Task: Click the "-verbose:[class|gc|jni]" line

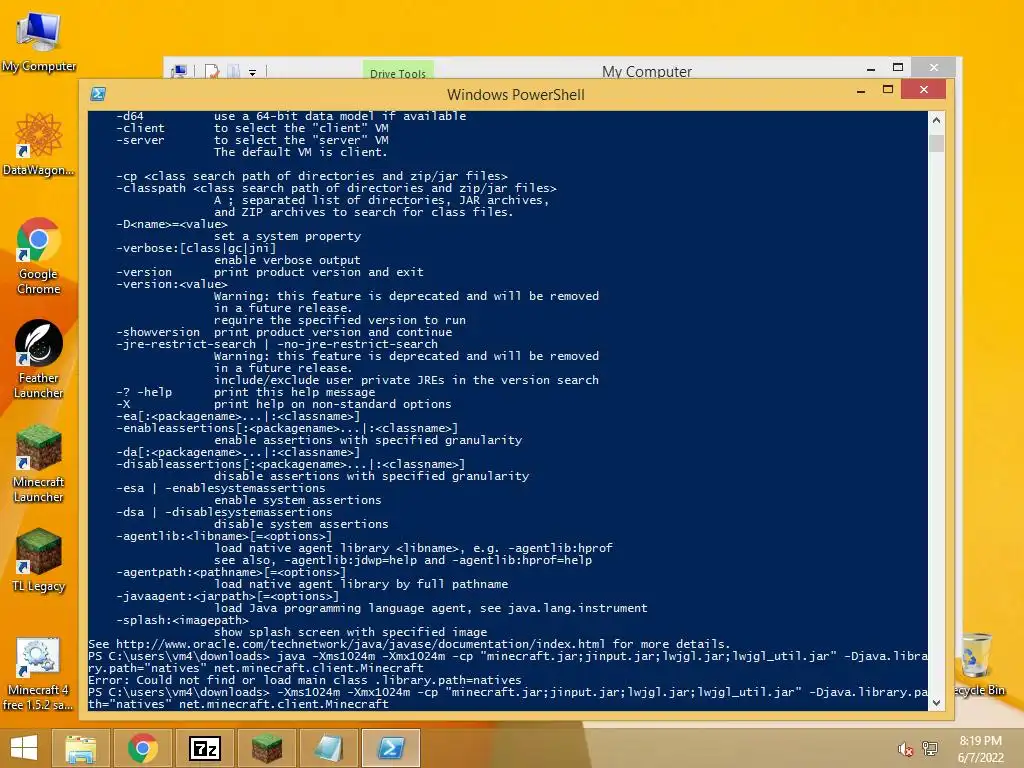Action: (x=196, y=248)
